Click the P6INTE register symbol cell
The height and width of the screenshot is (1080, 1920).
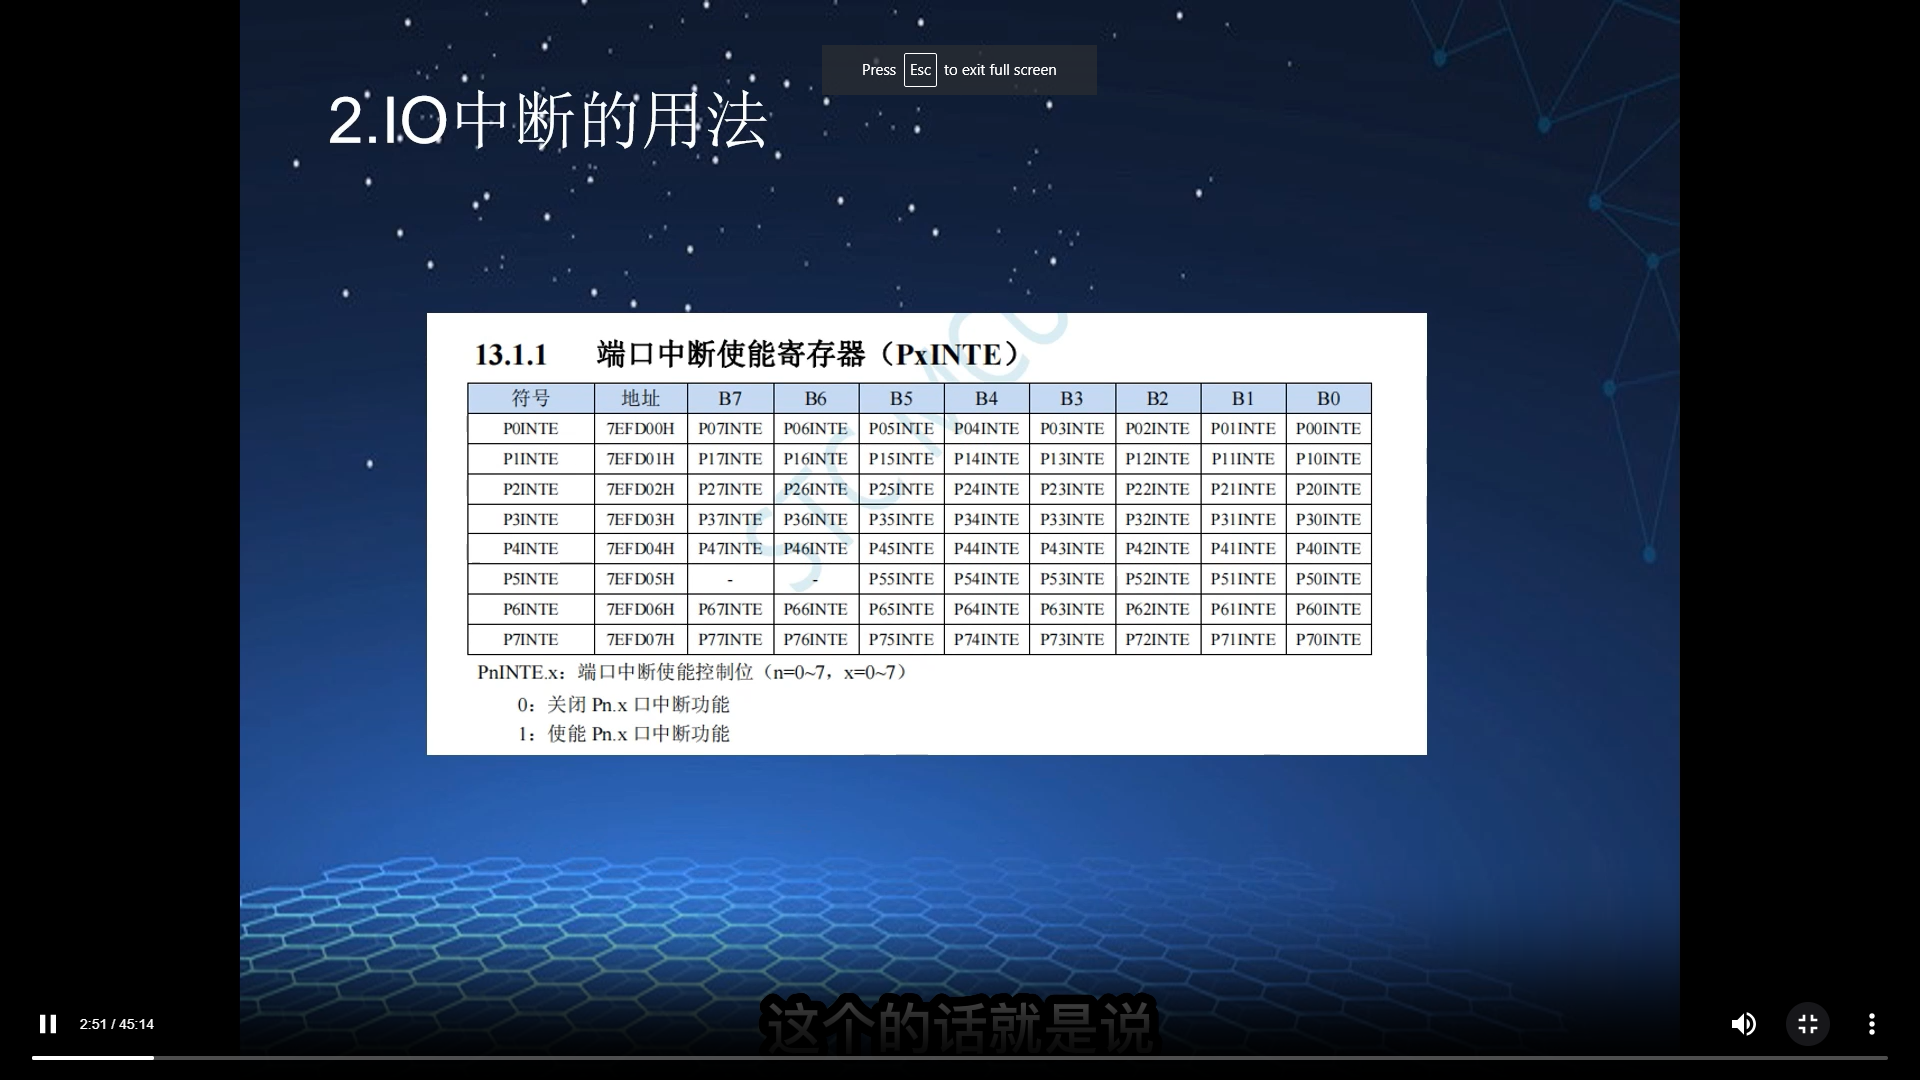pyautogui.click(x=531, y=609)
